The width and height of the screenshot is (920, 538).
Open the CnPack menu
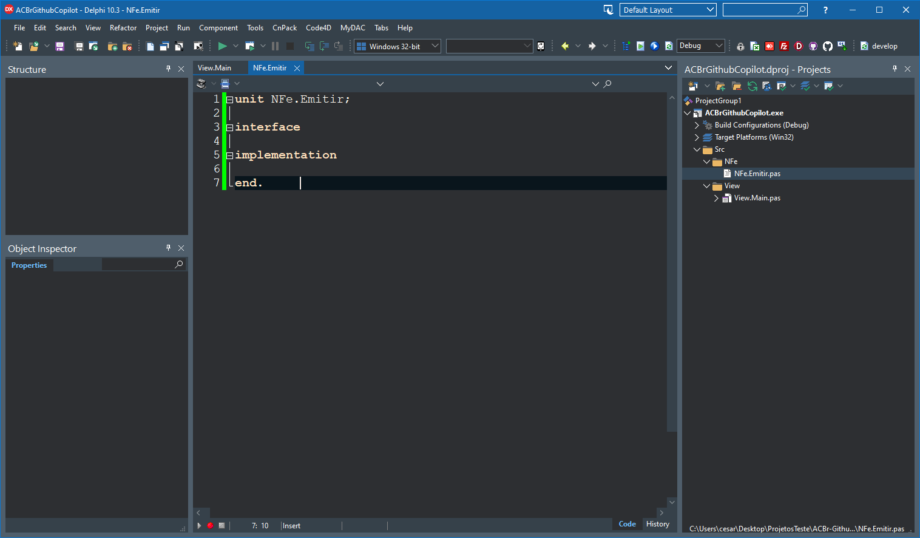coord(285,28)
